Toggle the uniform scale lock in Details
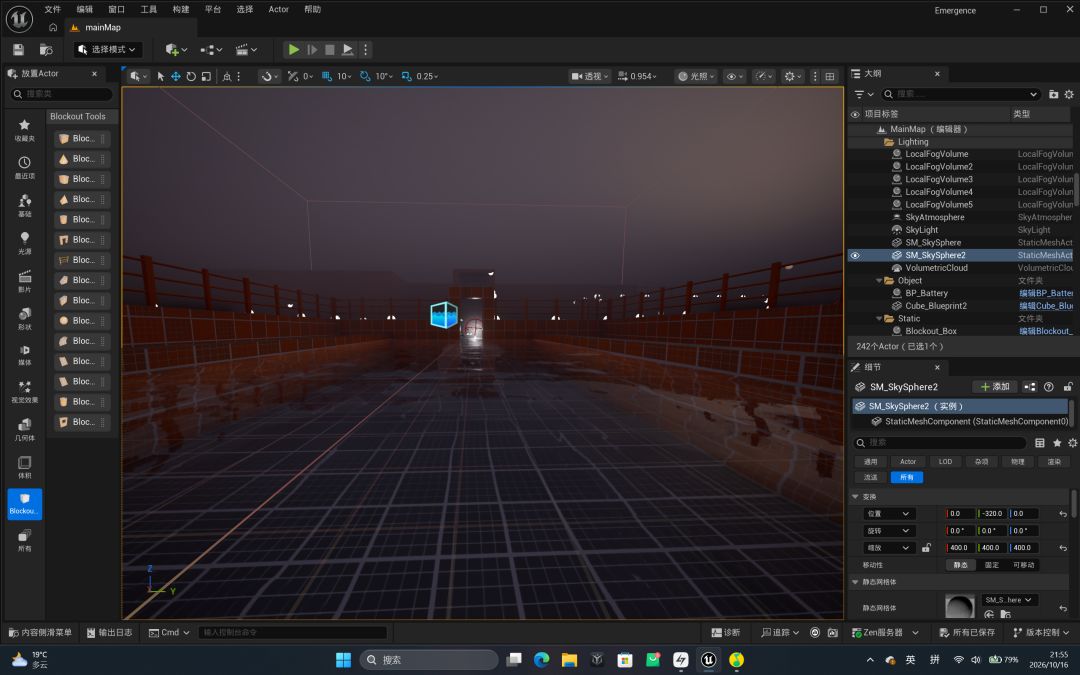This screenshot has width=1080, height=675. [926, 548]
